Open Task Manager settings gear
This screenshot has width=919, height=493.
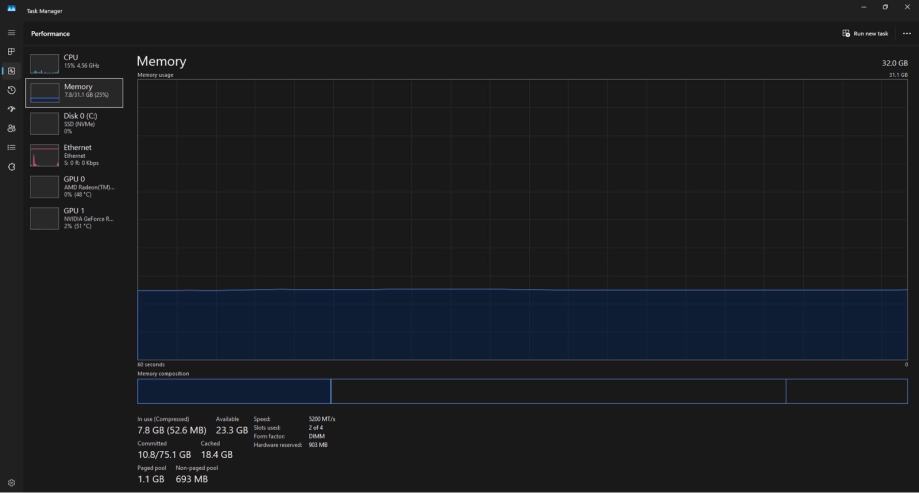pyautogui.click(x=11, y=483)
